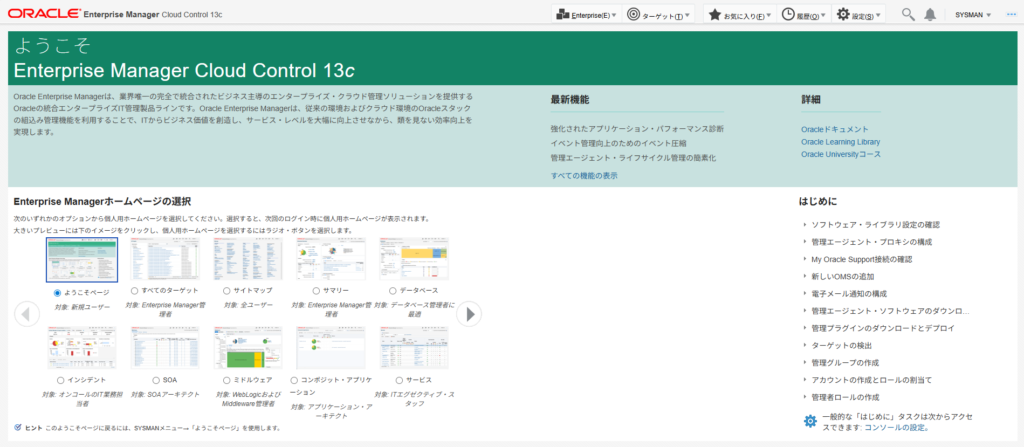Select the すべてのターゲット radio button
The image size is (1024, 447).
pyautogui.click(x=135, y=290)
